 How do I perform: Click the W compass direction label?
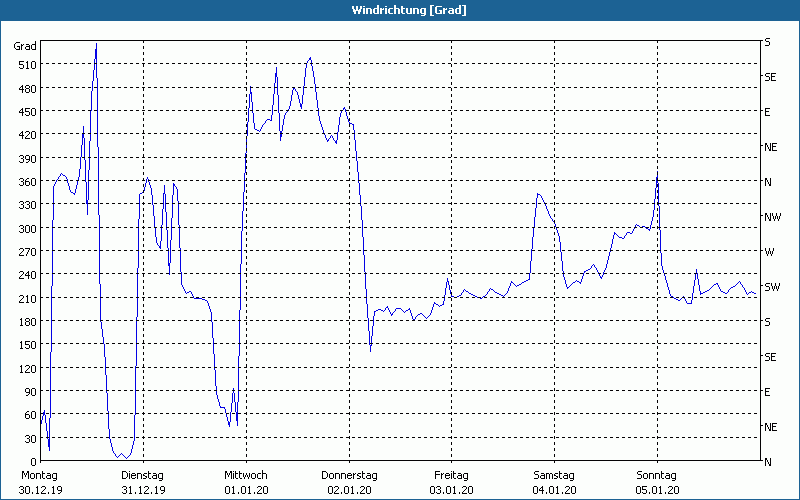pos(769,252)
